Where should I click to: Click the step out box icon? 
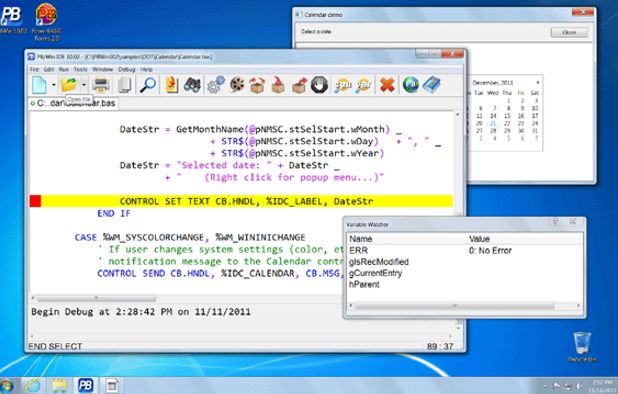tap(299, 85)
